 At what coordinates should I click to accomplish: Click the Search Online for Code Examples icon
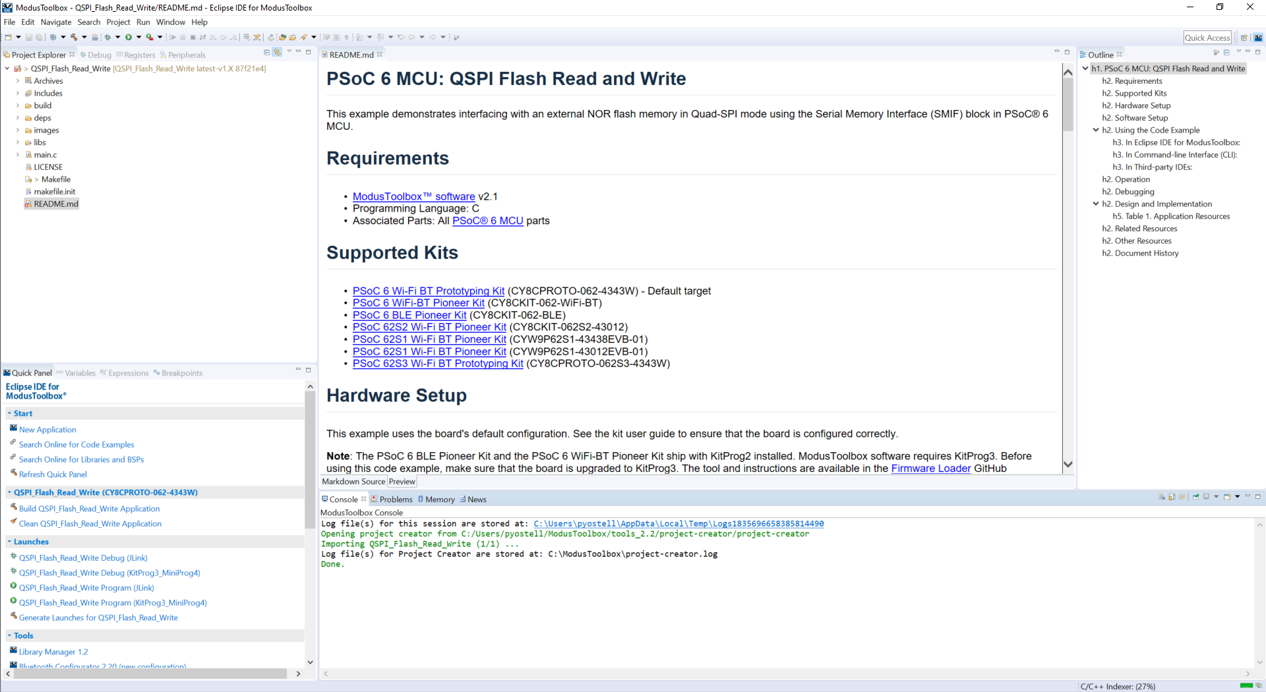[13, 444]
